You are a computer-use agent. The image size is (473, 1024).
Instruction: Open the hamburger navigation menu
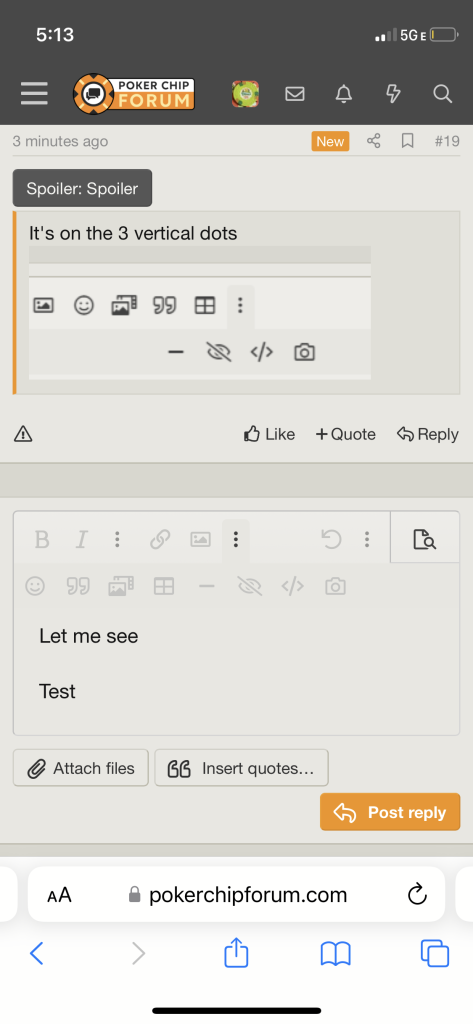tap(34, 93)
